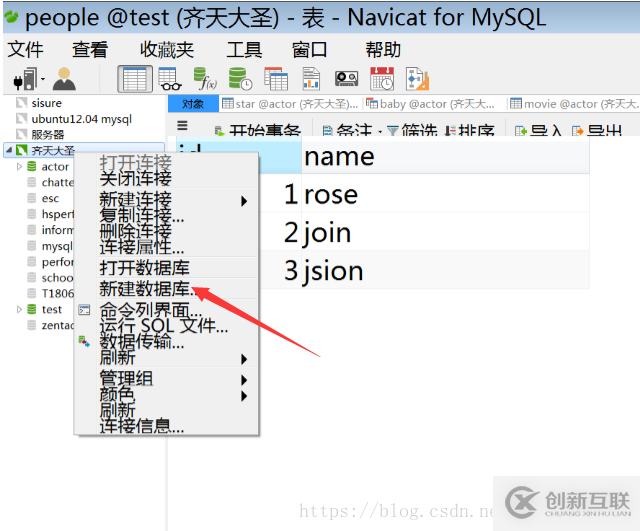Click the sisure connection icon
Viewport: 640px width, 531px height.
pyautogui.click(x=21, y=103)
